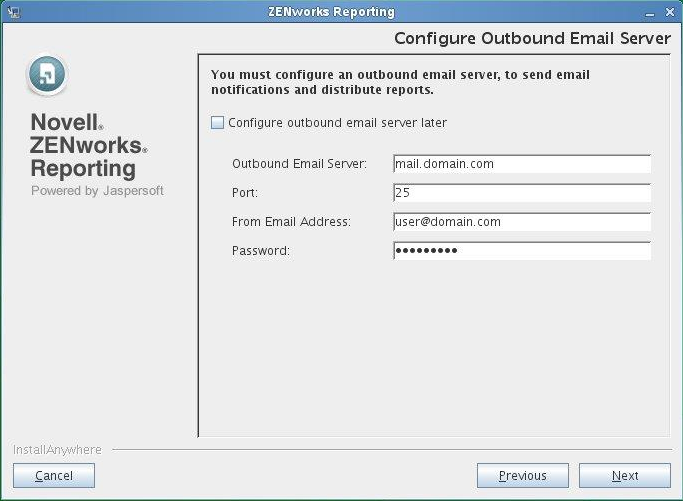683x501 pixels.
Task: Proceed by clicking the Next button
Action: pos(625,475)
